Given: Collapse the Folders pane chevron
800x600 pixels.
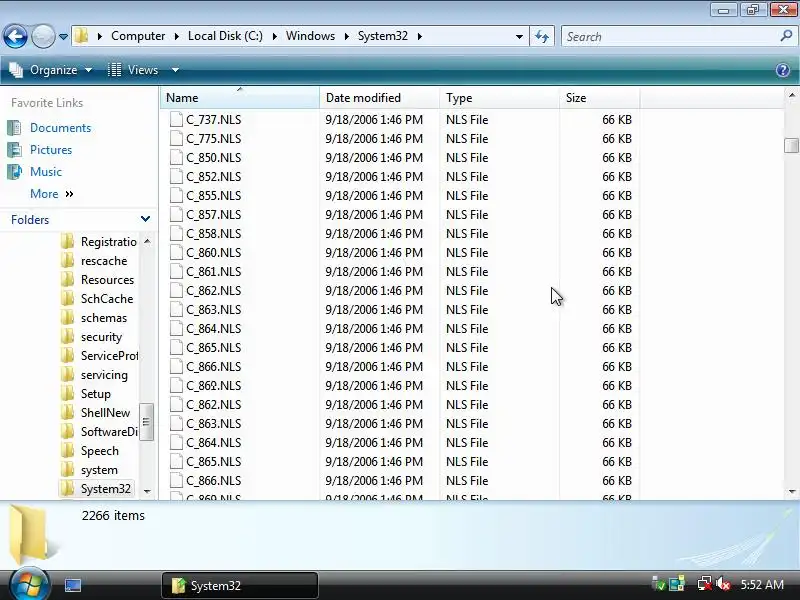Looking at the screenshot, I should 145,219.
